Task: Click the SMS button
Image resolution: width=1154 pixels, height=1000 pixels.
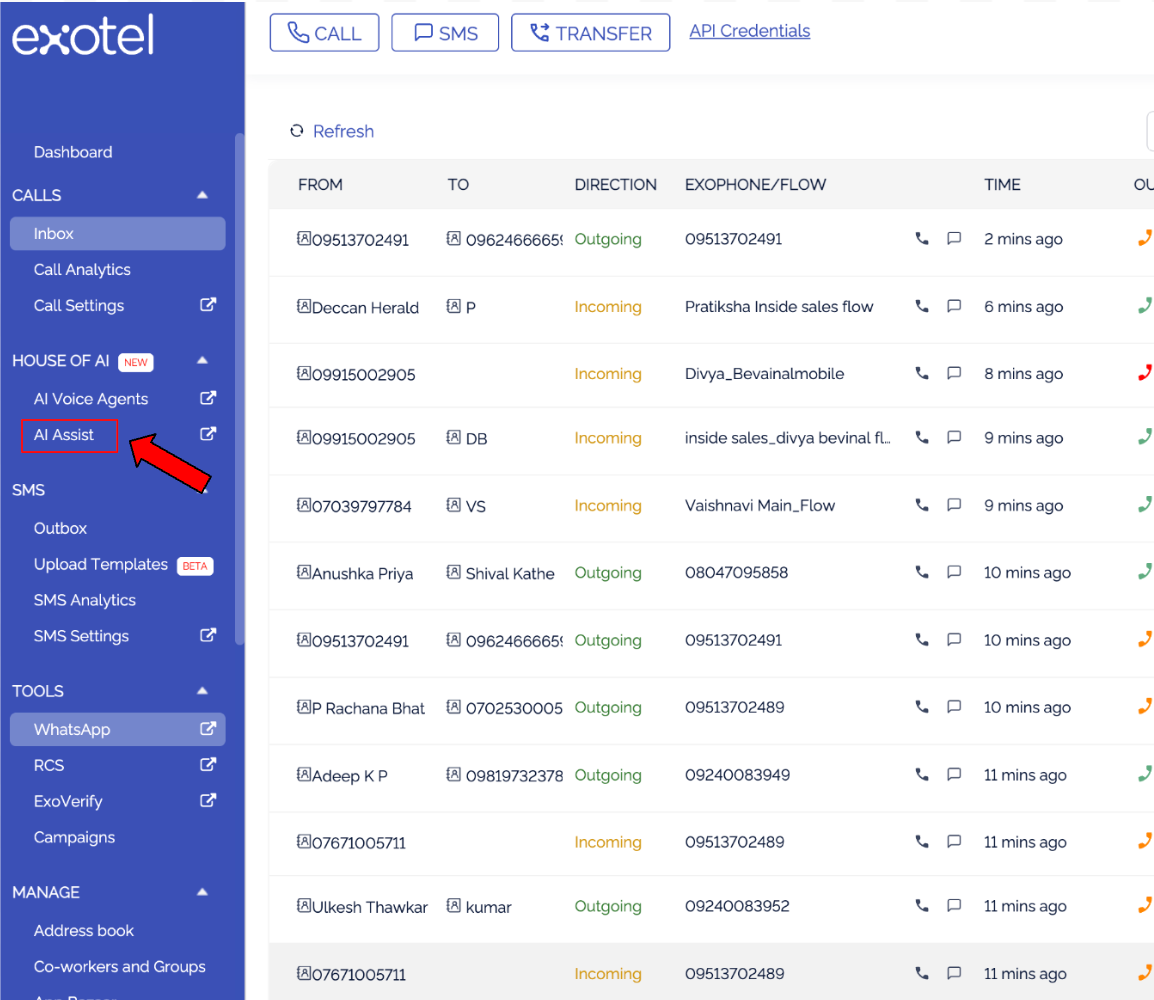Action: 445,33
